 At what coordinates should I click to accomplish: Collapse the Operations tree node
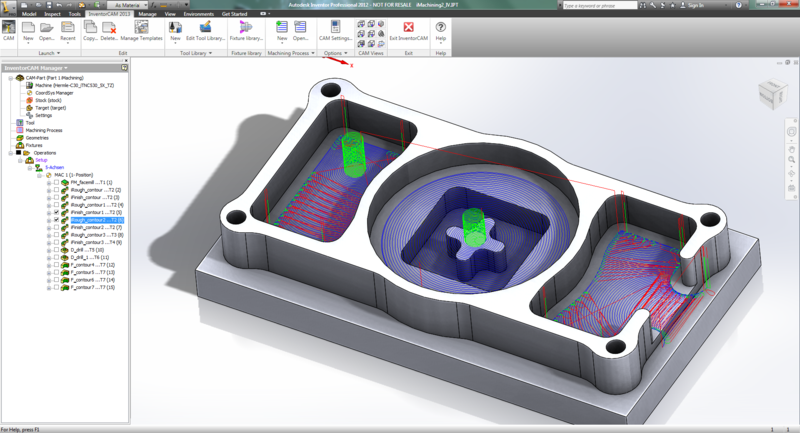[x=9, y=153]
